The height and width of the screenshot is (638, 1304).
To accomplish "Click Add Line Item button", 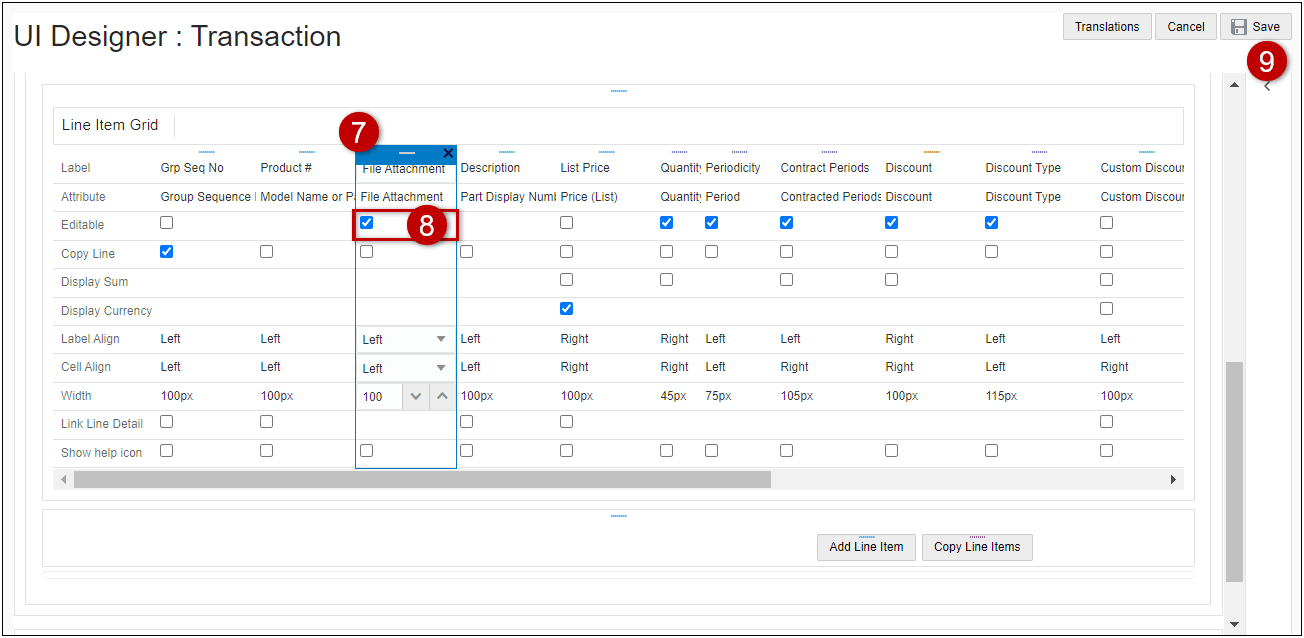I will click(x=866, y=547).
